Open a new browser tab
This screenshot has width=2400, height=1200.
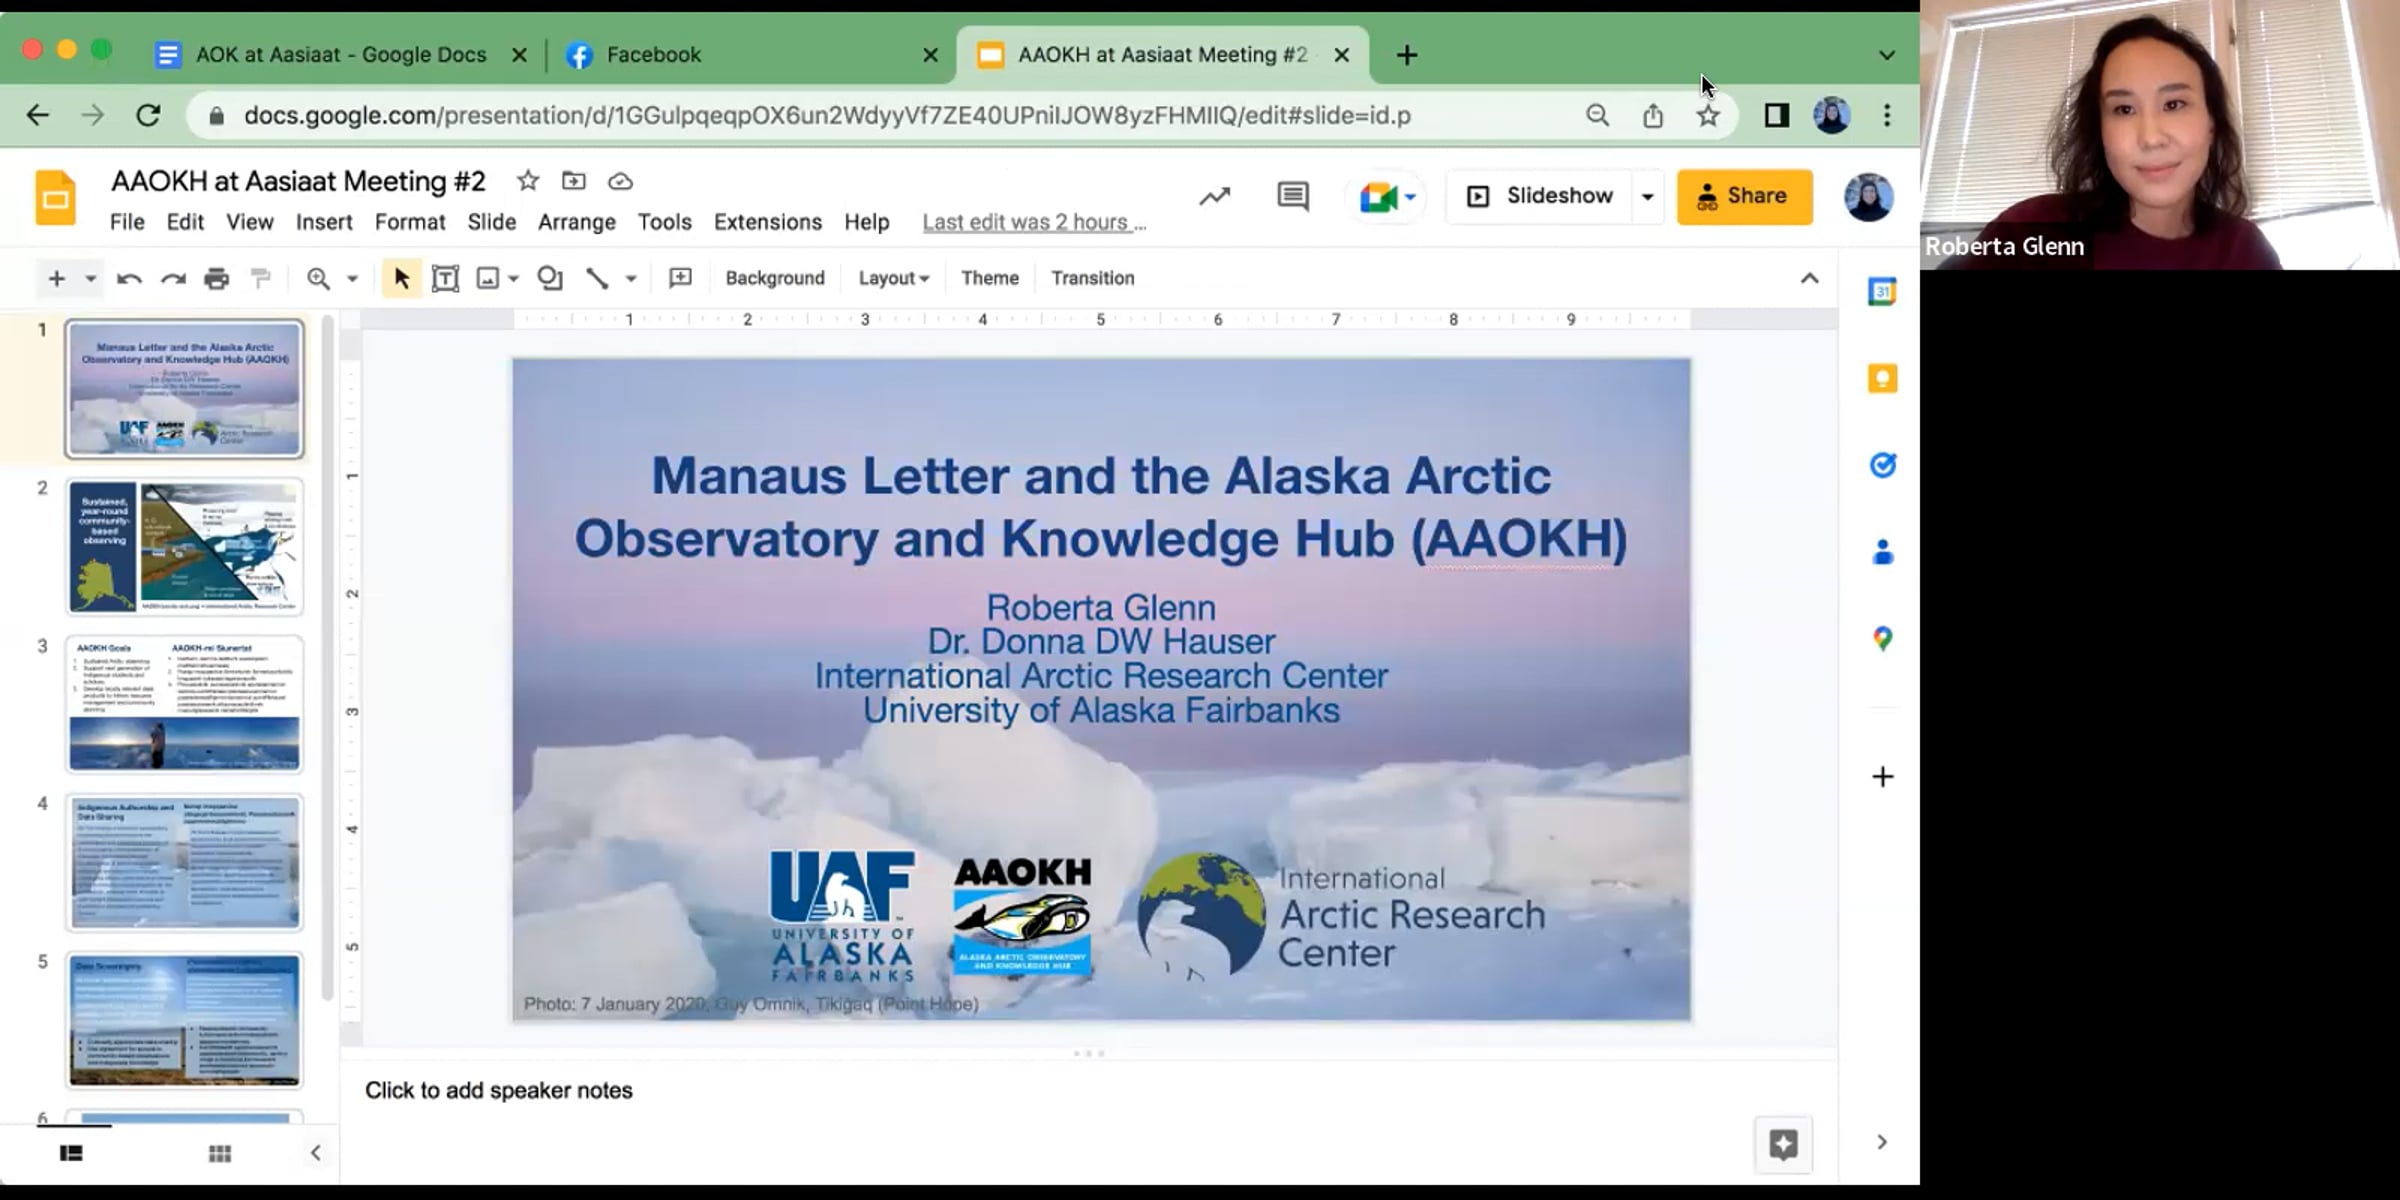[1407, 55]
